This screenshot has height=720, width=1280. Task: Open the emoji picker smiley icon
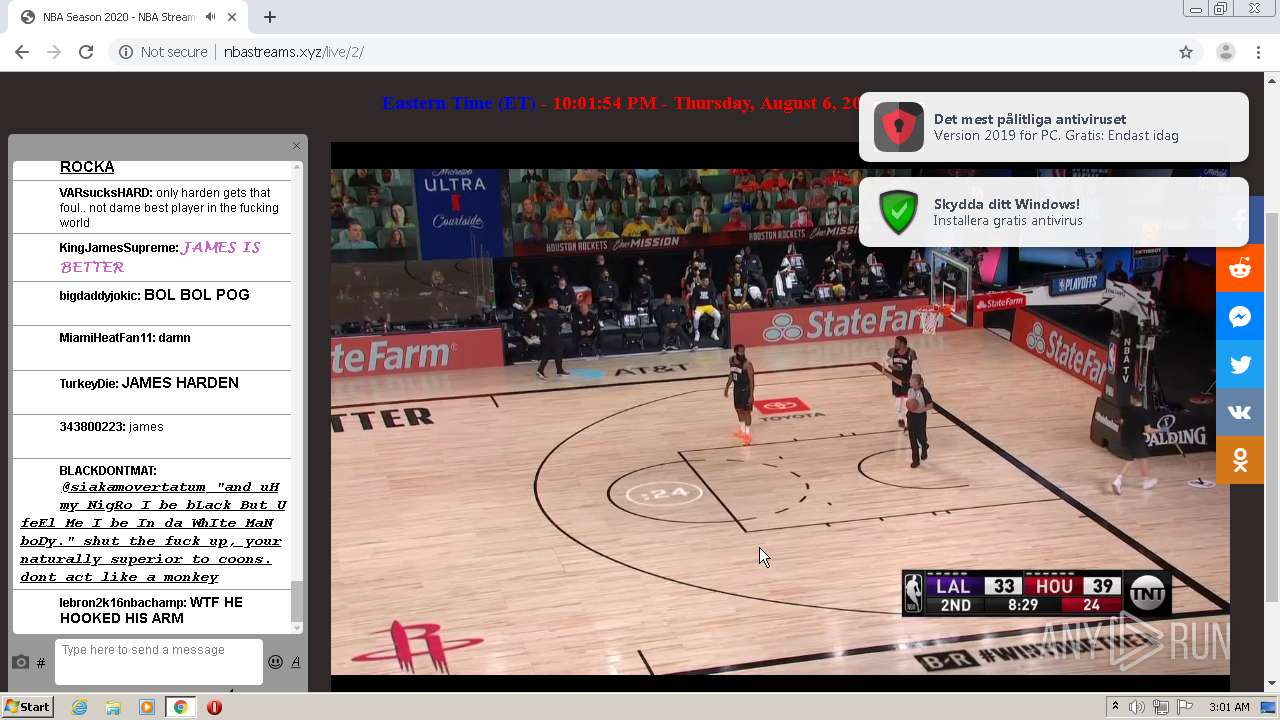[275, 662]
